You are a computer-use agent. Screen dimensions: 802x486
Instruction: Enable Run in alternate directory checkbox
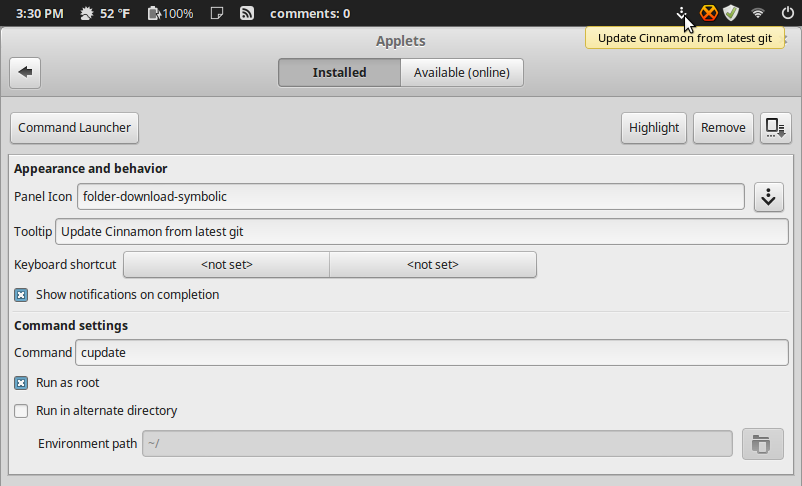(x=21, y=411)
